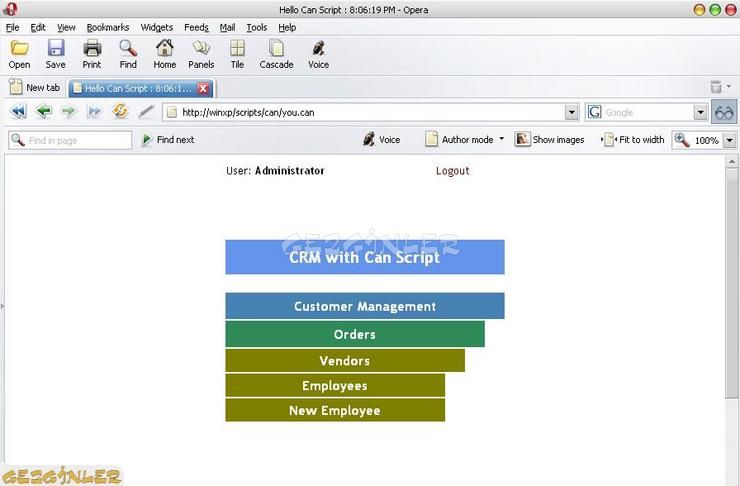The image size is (740, 486).
Task: Click the Find magnifier toolbar icon
Action: click(128, 48)
